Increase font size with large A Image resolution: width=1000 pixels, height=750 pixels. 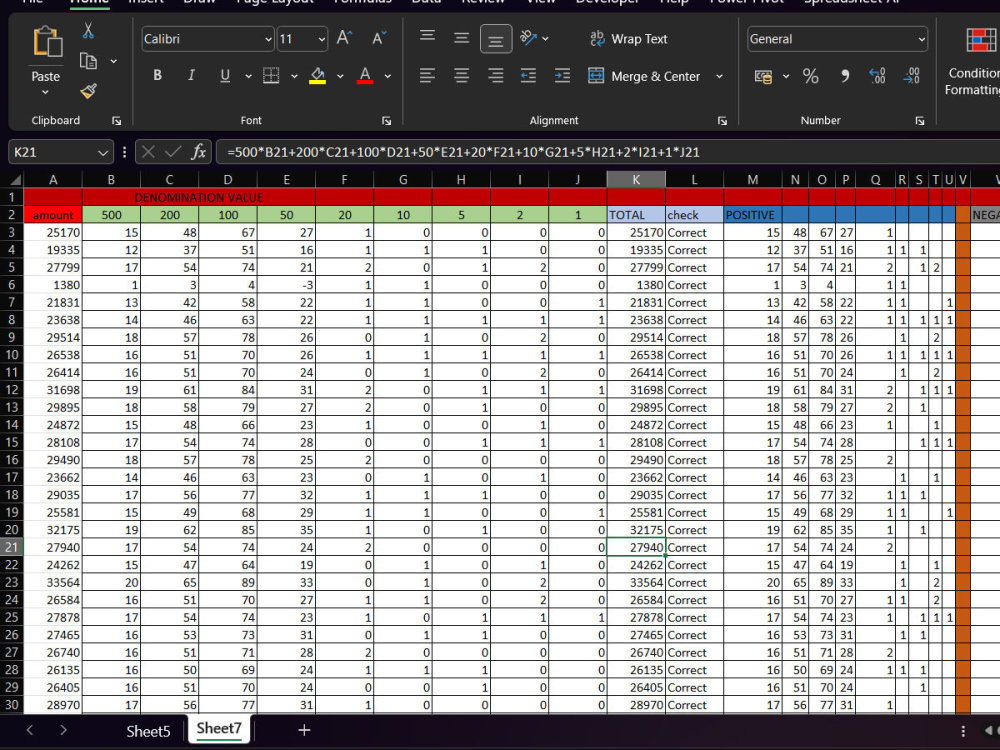coord(344,38)
